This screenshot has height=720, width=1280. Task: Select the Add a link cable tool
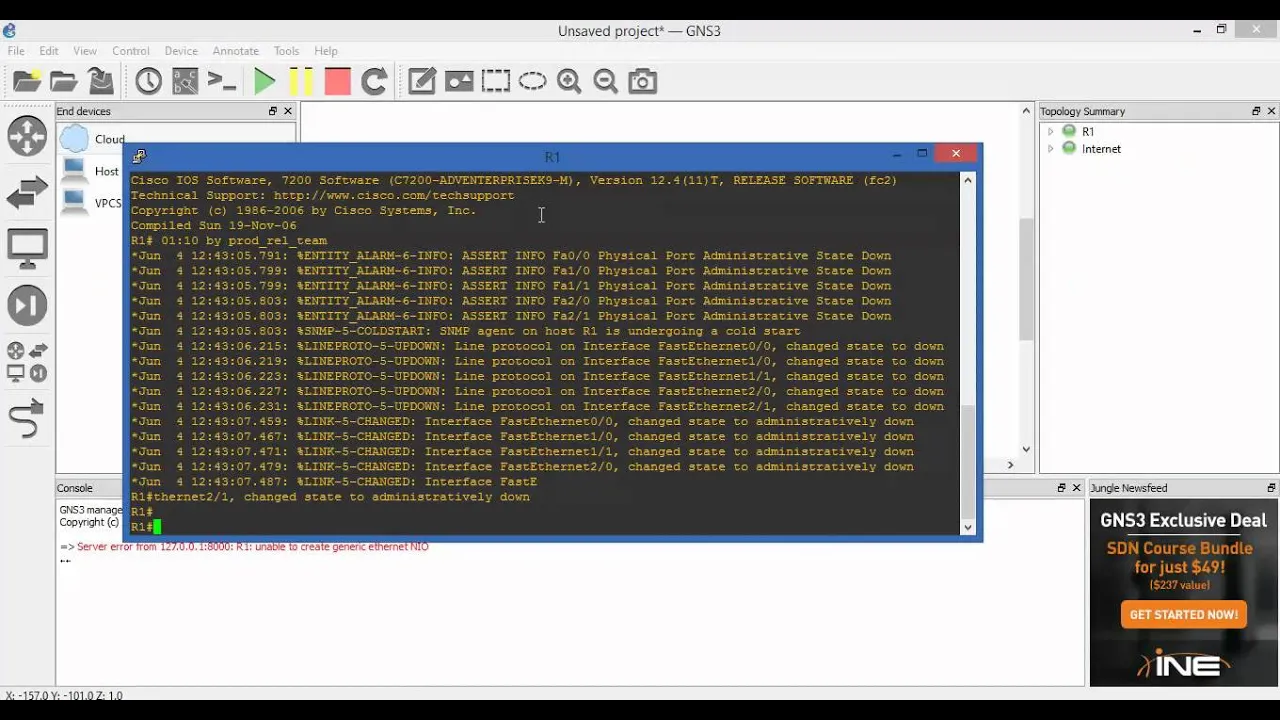pos(27,418)
